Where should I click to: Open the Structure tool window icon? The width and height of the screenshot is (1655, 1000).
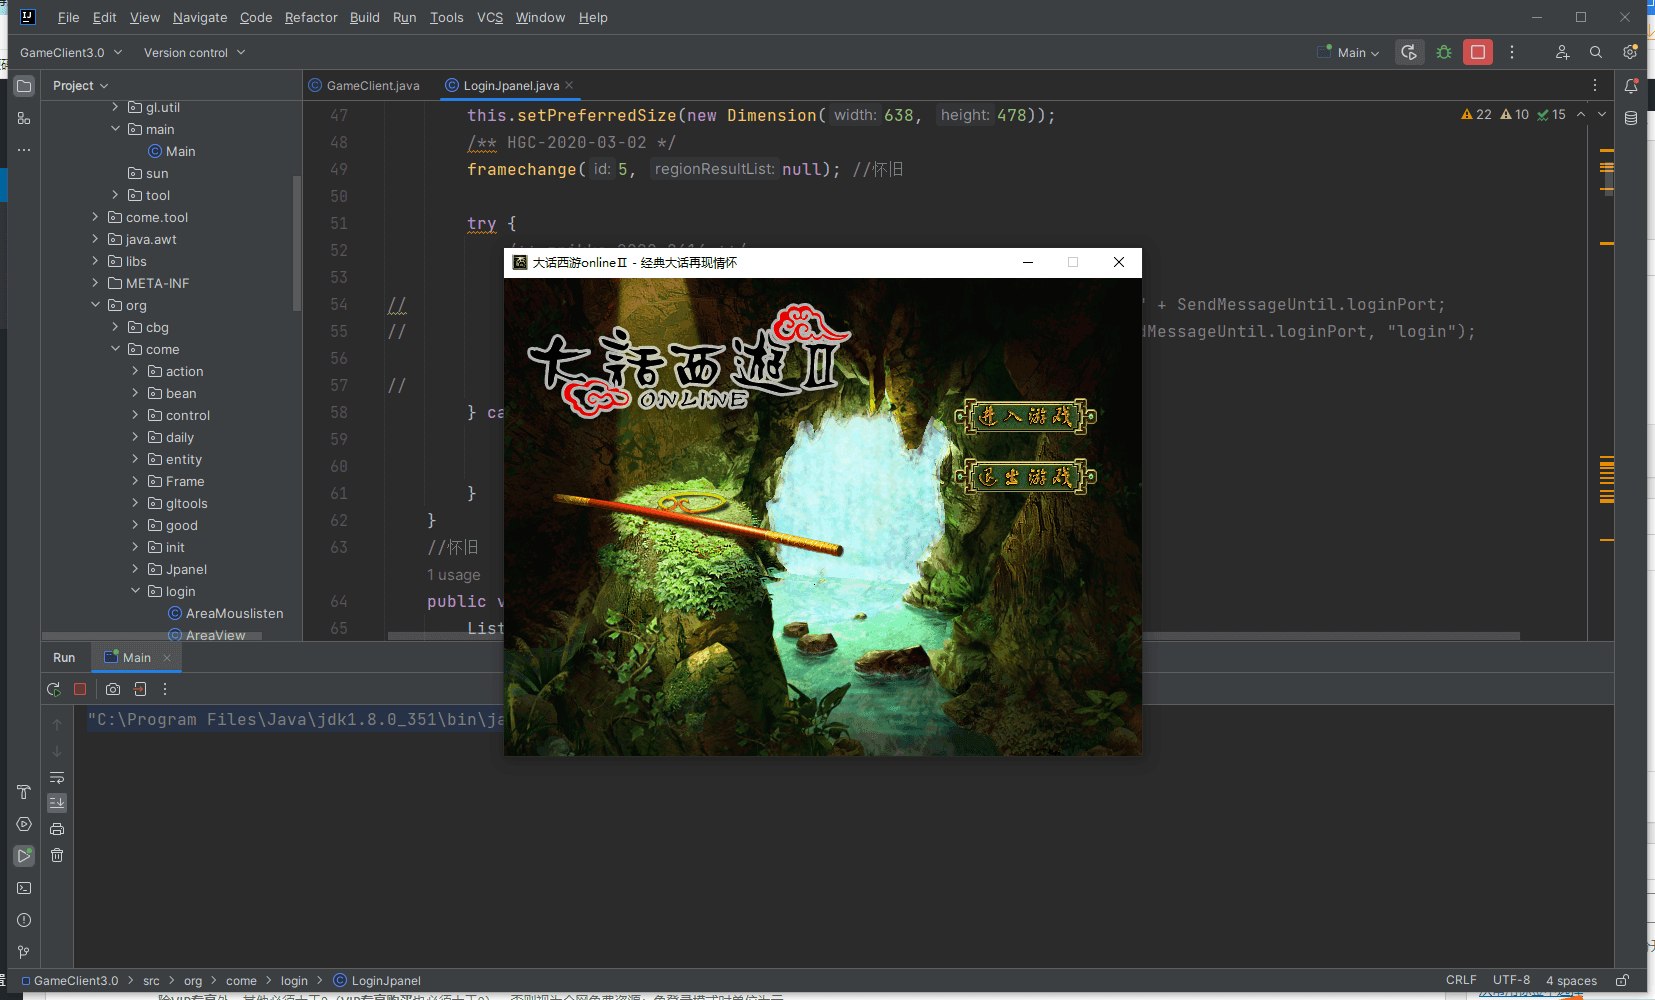point(24,118)
